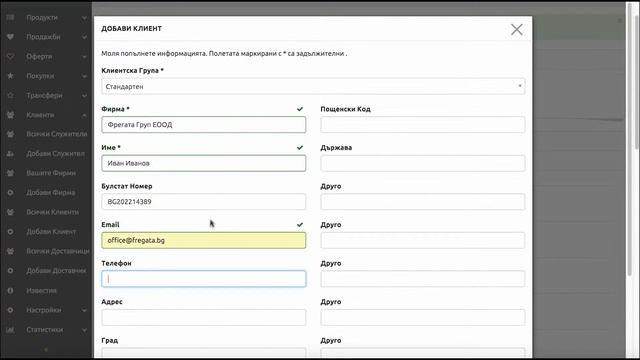Click the Email input field
Image resolution: width=640 pixels, height=360 pixels.
204,240
